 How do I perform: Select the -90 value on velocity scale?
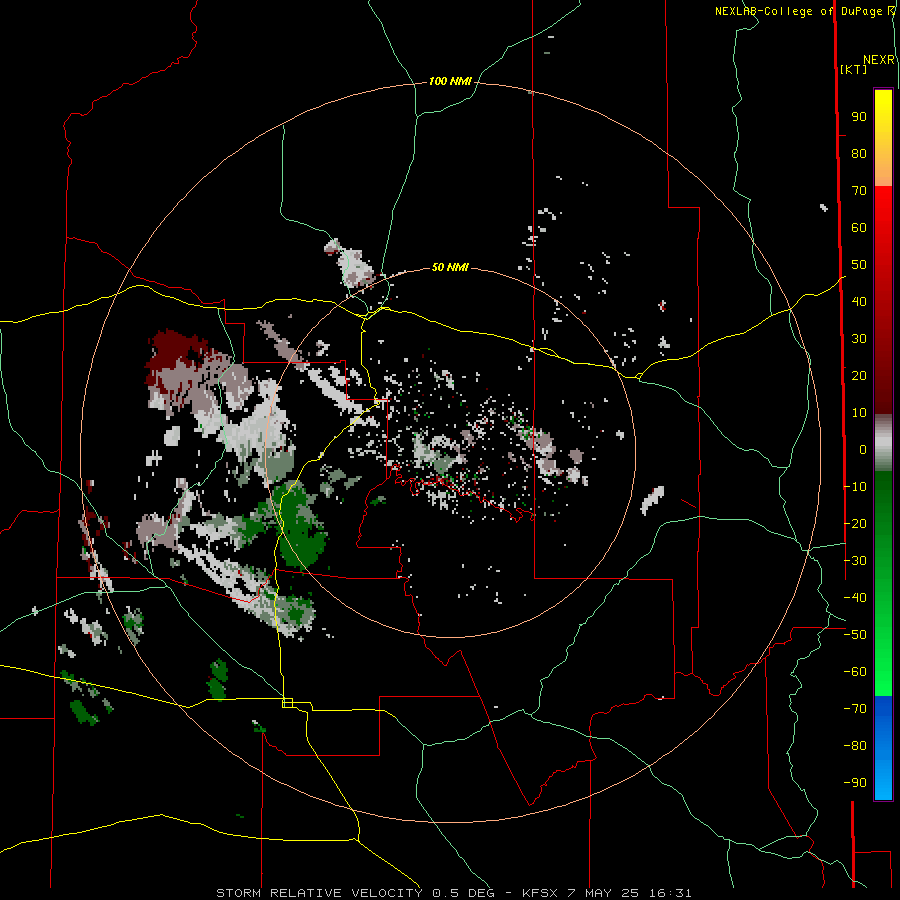point(855,783)
